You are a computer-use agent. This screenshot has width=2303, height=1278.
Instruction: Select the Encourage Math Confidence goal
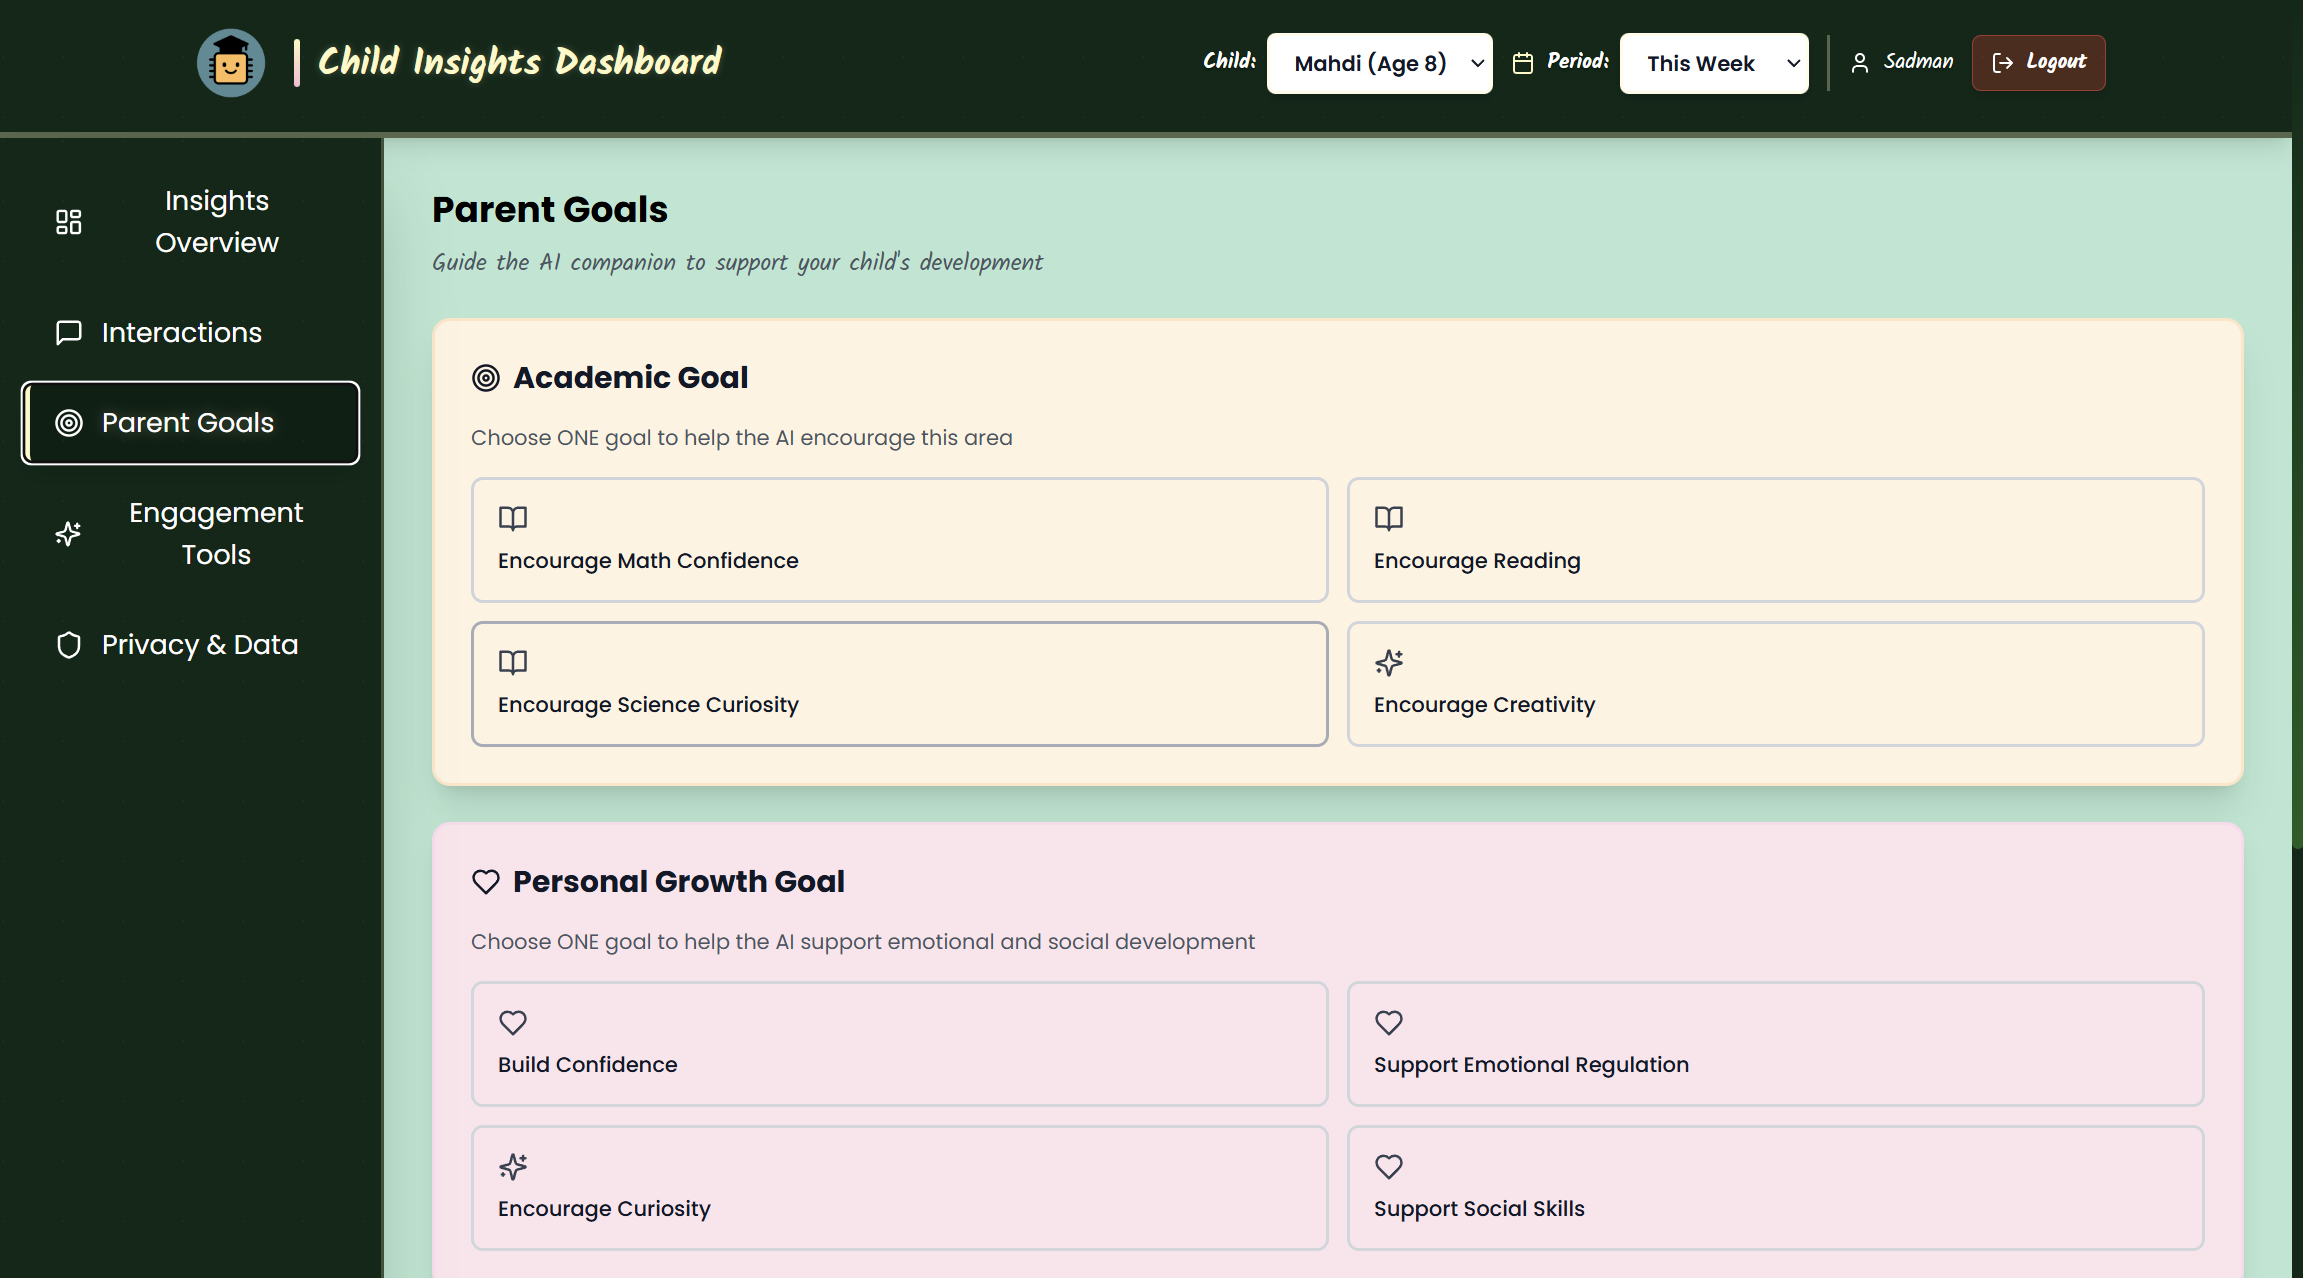(899, 540)
